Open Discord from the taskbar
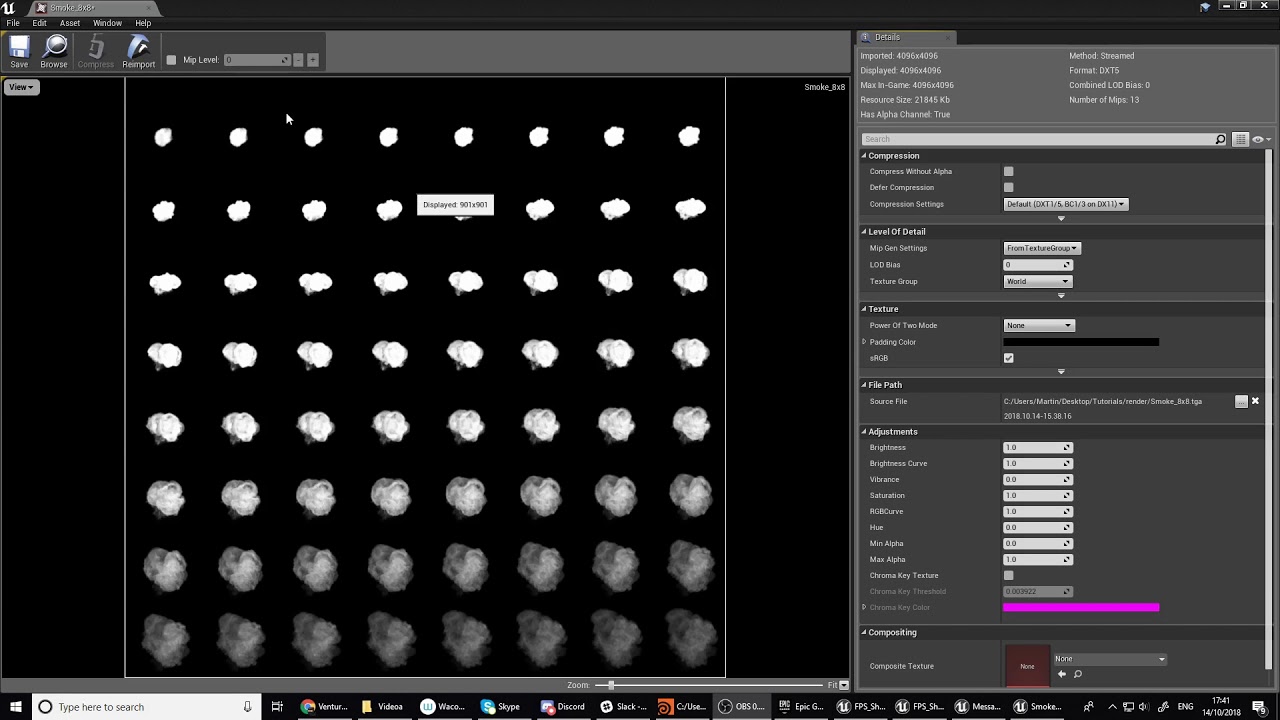Viewport: 1280px width, 720px height. pyautogui.click(x=563, y=706)
